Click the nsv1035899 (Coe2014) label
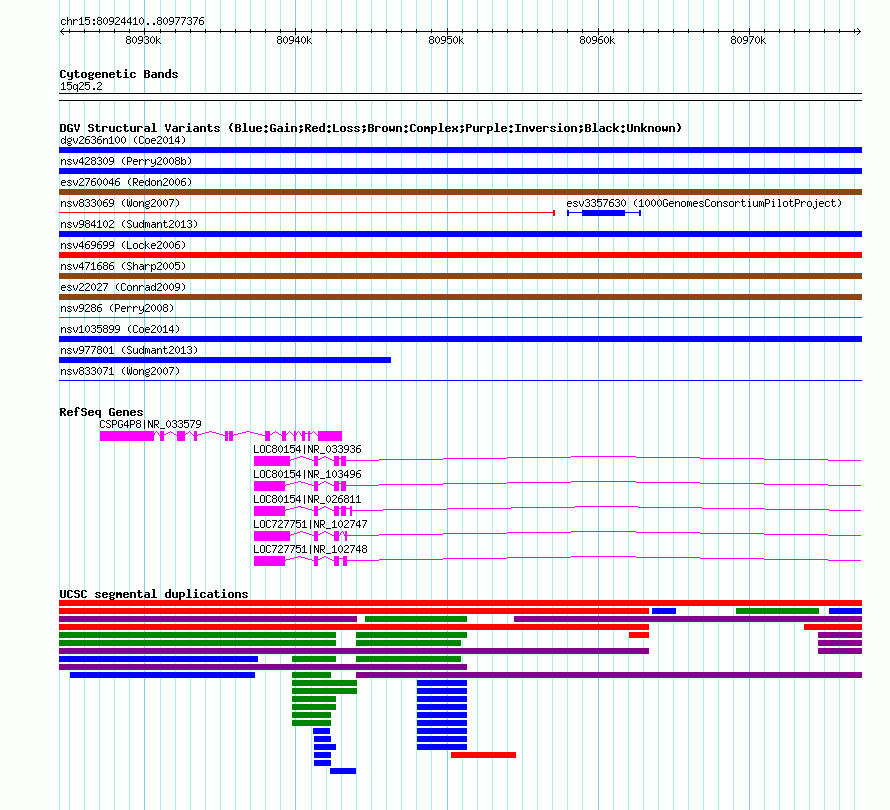The image size is (890, 810). pyautogui.click(x=120, y=329)
